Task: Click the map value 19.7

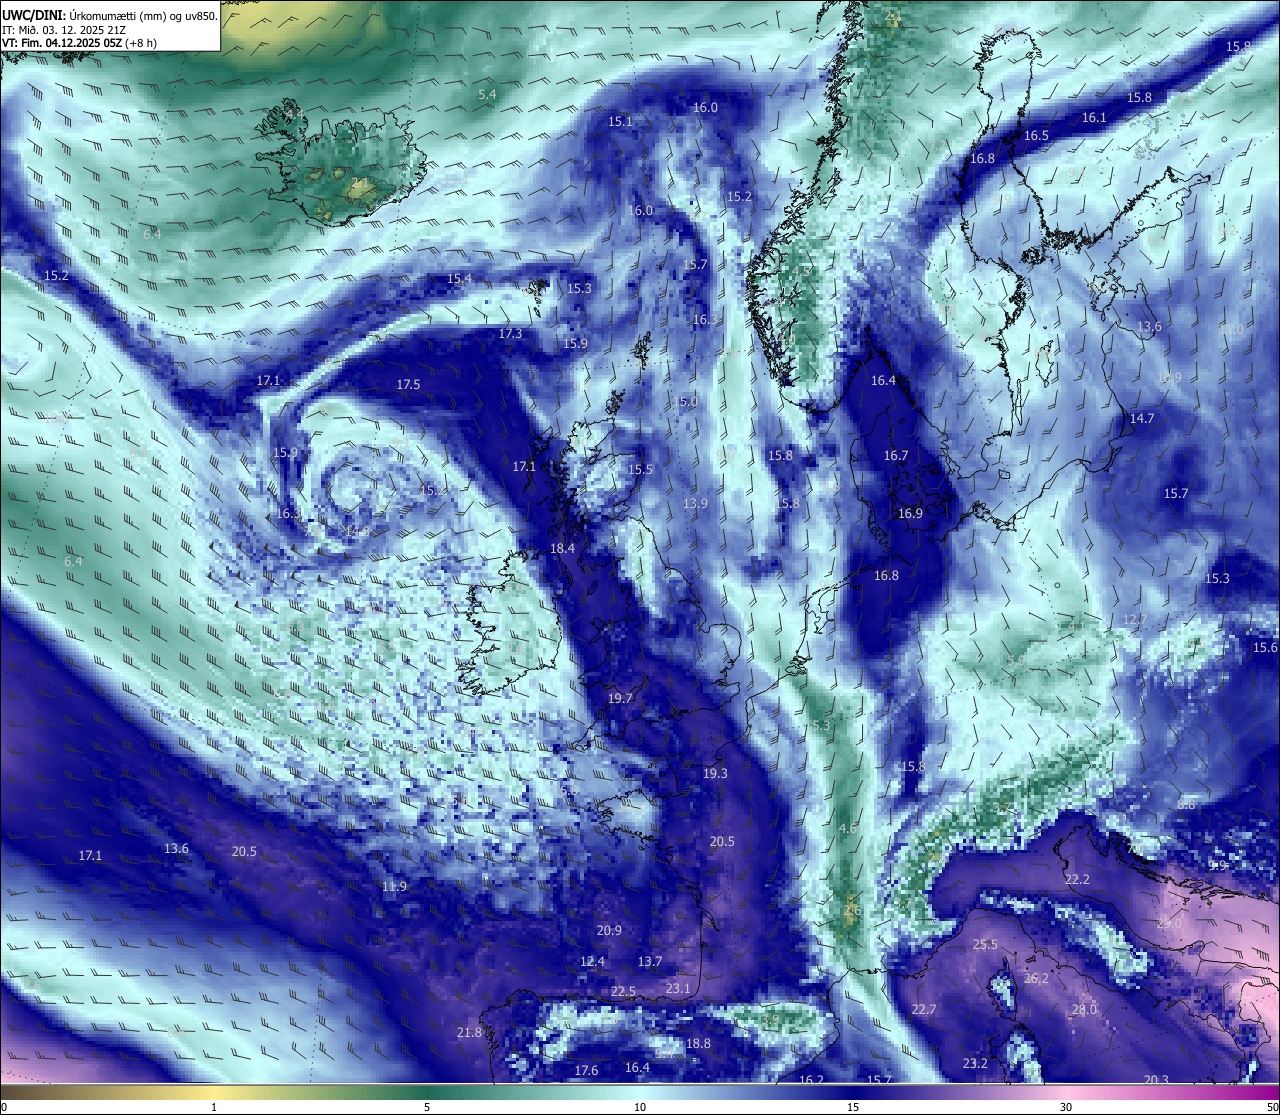Action: tap(620, 698)
